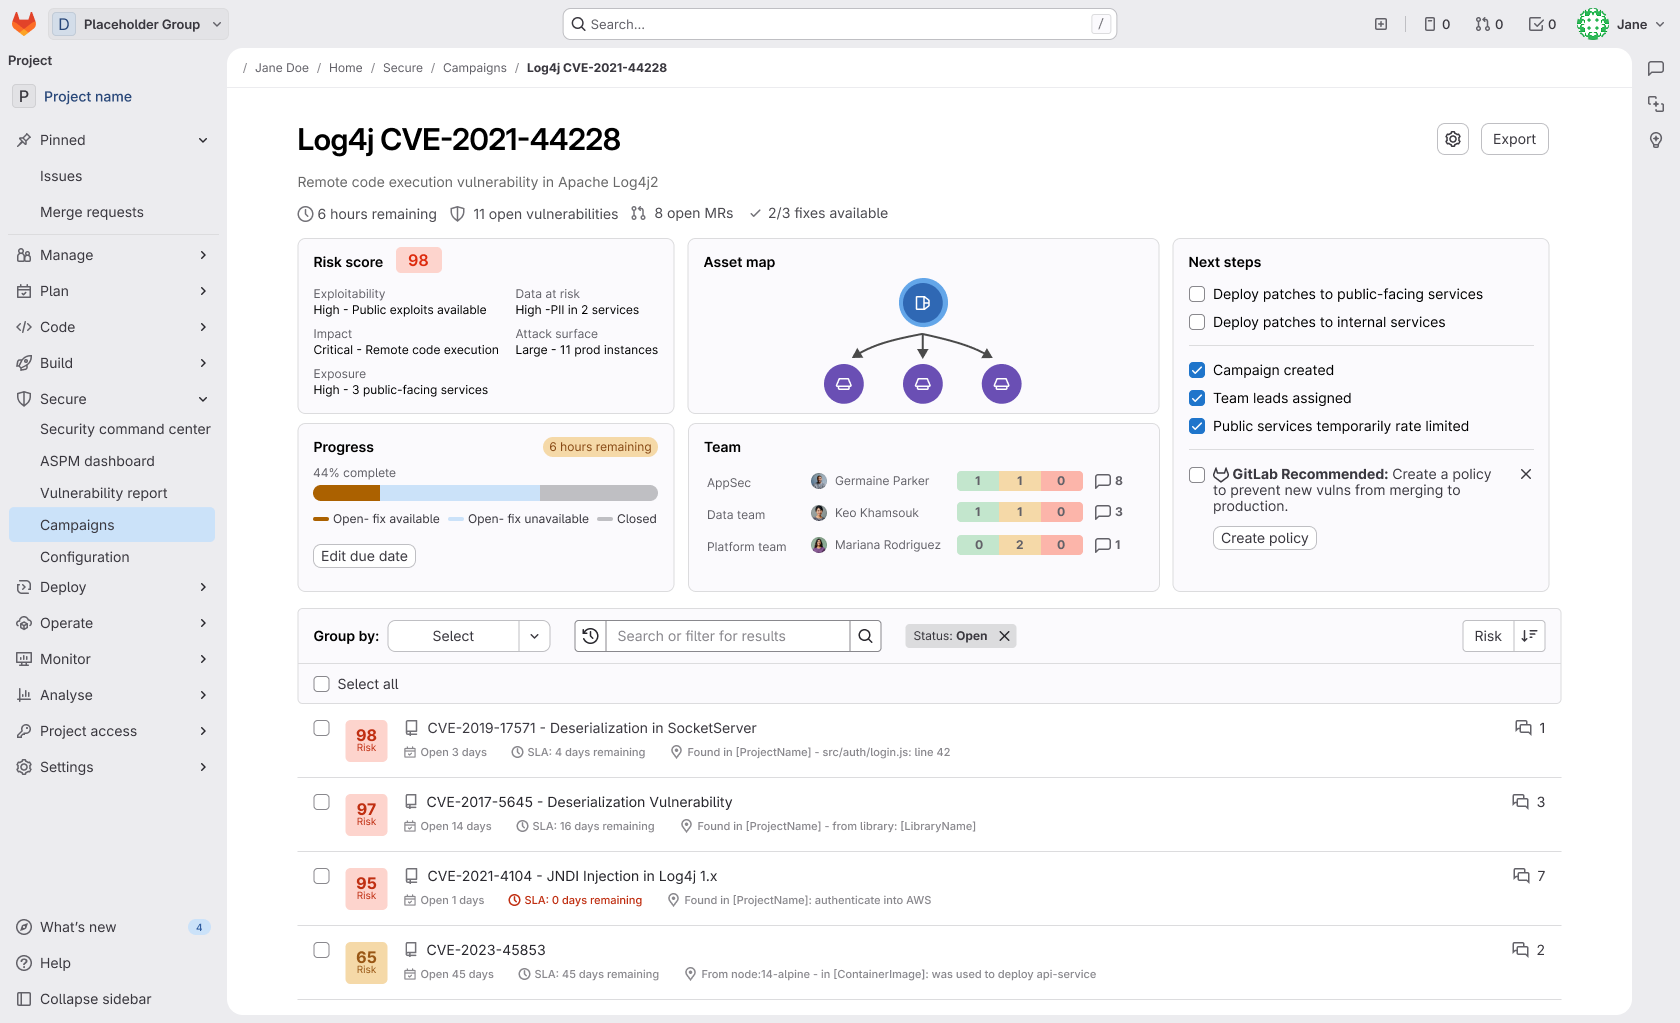Open Security command center

[125, 429]
